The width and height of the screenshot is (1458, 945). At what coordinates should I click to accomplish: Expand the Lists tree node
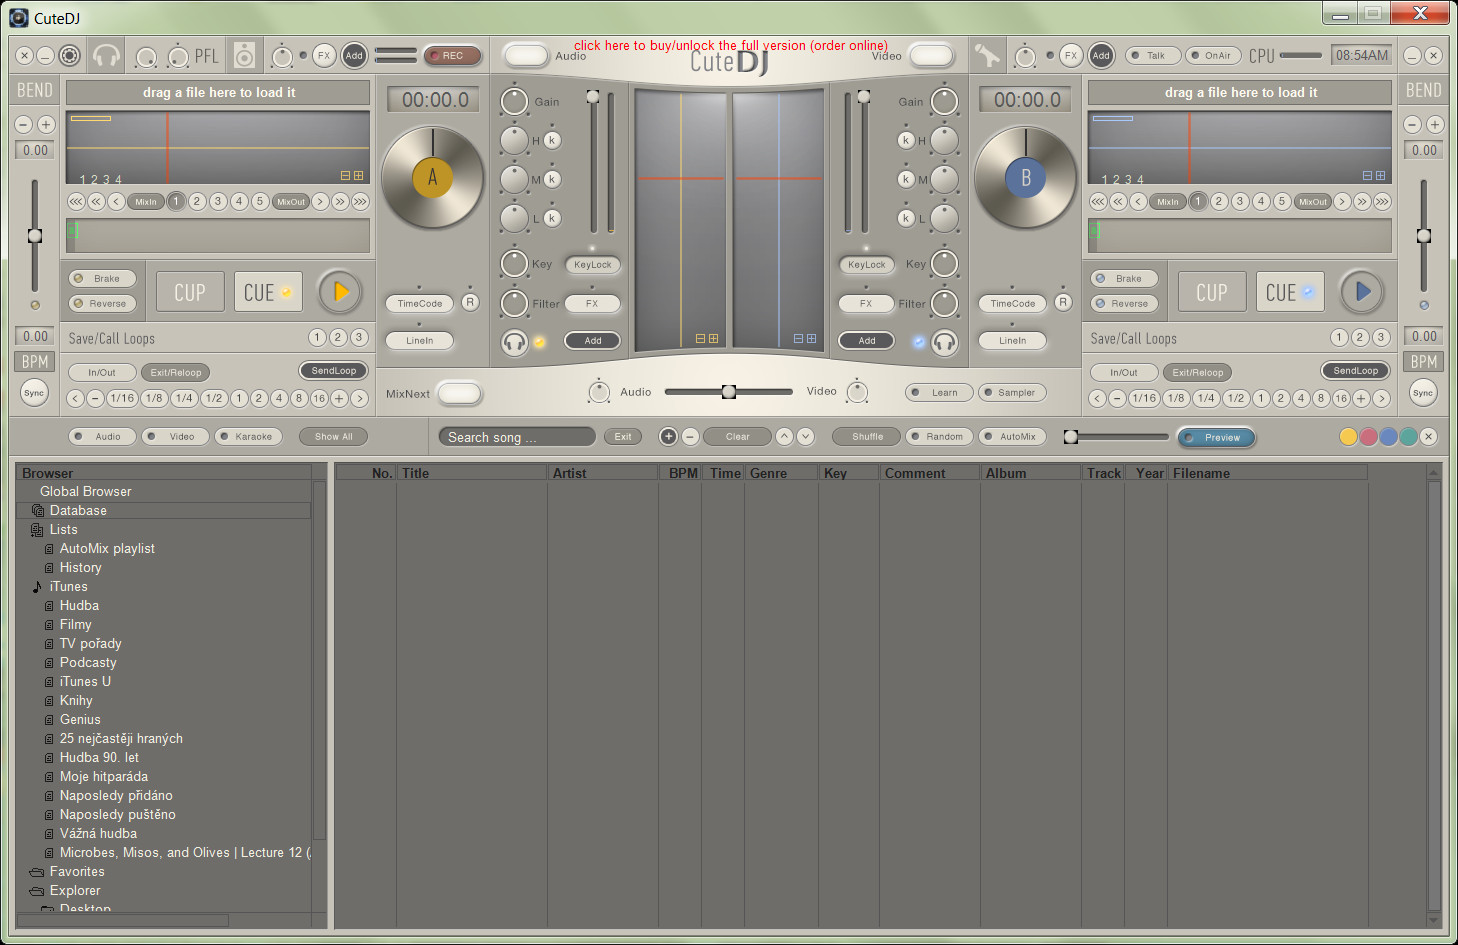[x=63, y=530]
